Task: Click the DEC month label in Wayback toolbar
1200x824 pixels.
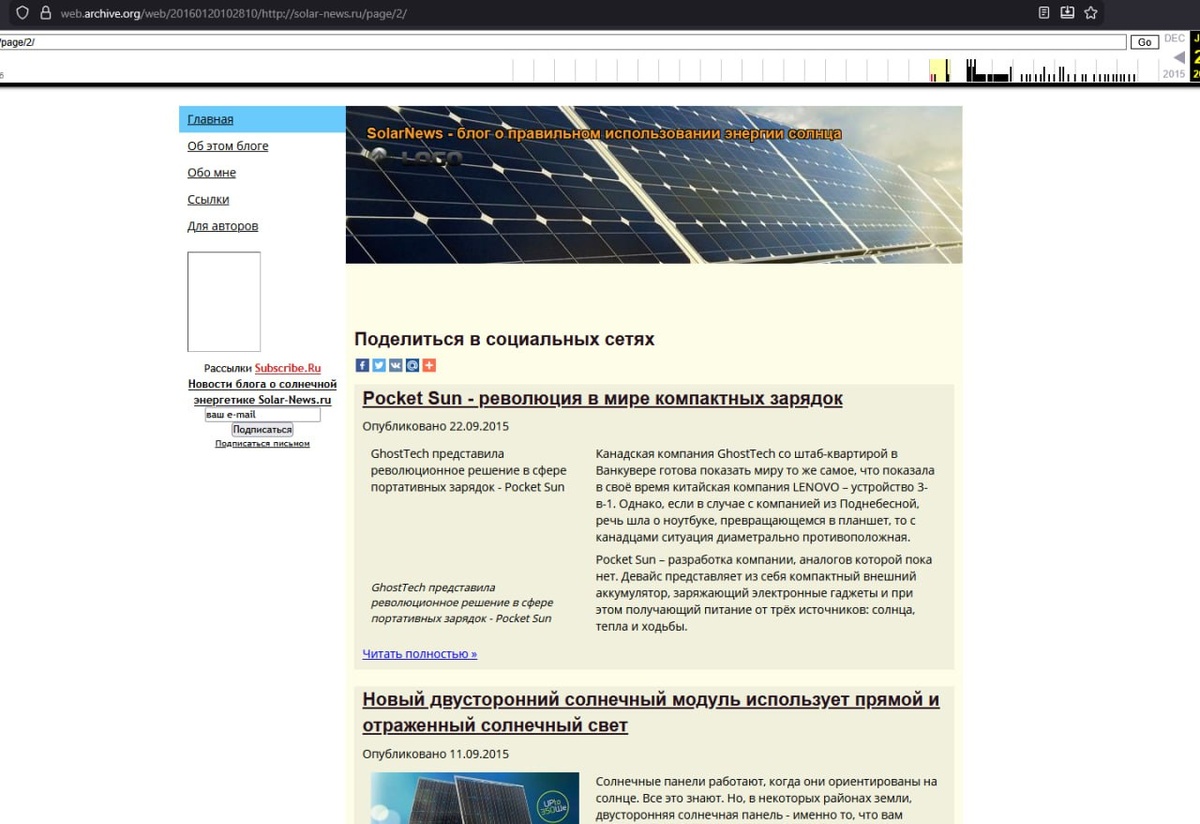Action: 1174,39
